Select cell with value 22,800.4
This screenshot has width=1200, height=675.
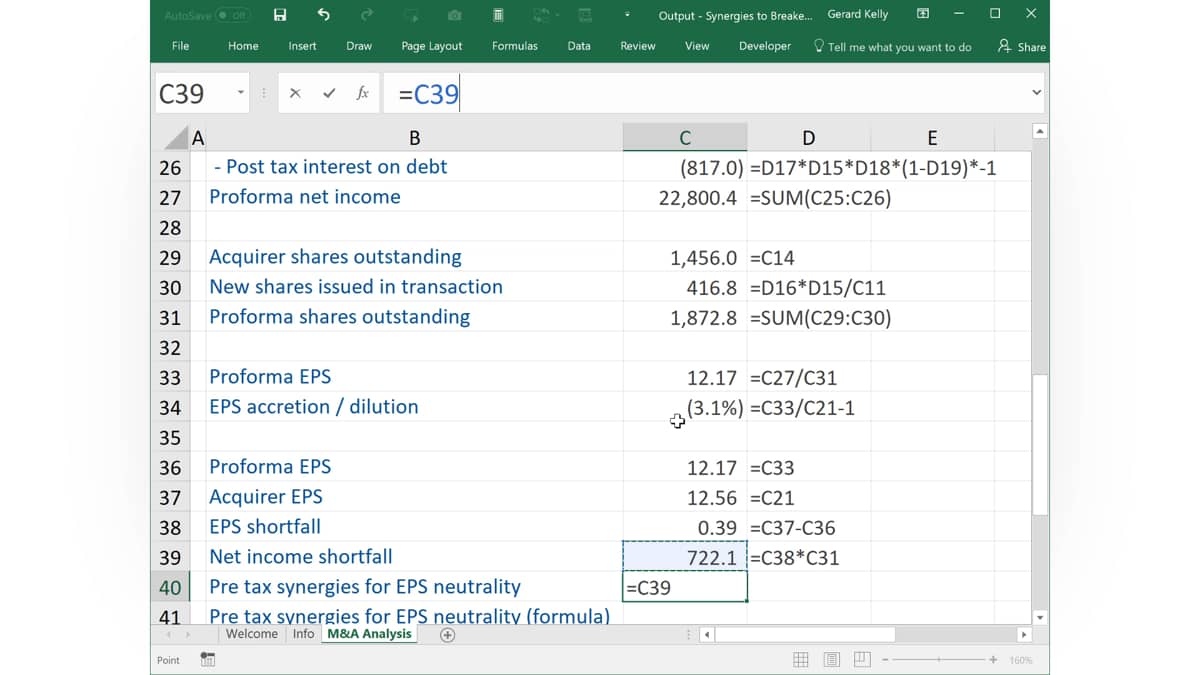pyautogui.click(x=685, y=197)
